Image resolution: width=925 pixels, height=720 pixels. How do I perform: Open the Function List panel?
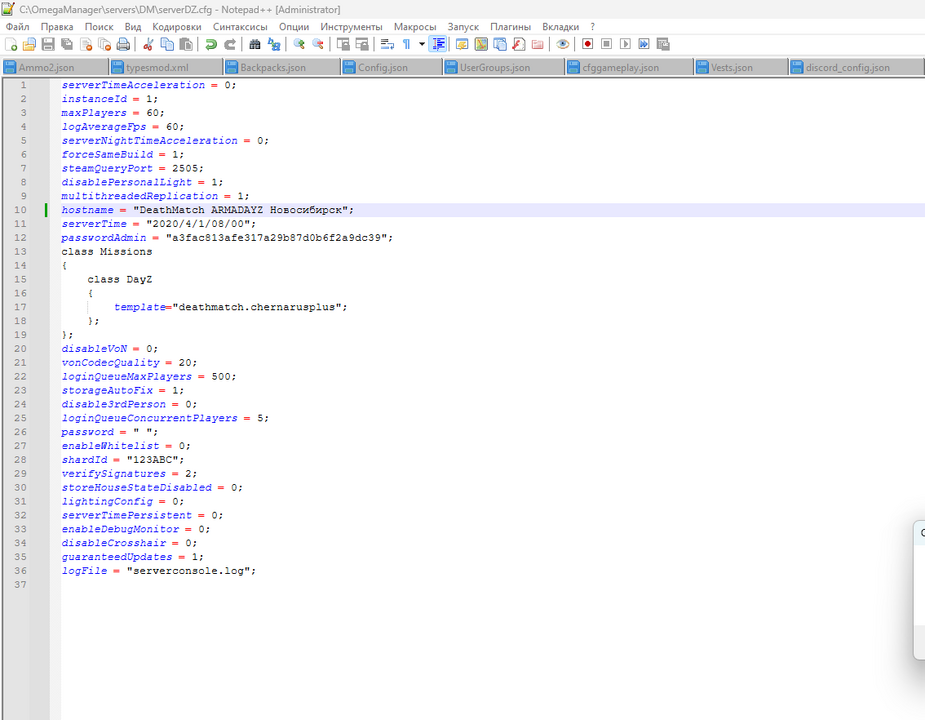click(519, 44)
